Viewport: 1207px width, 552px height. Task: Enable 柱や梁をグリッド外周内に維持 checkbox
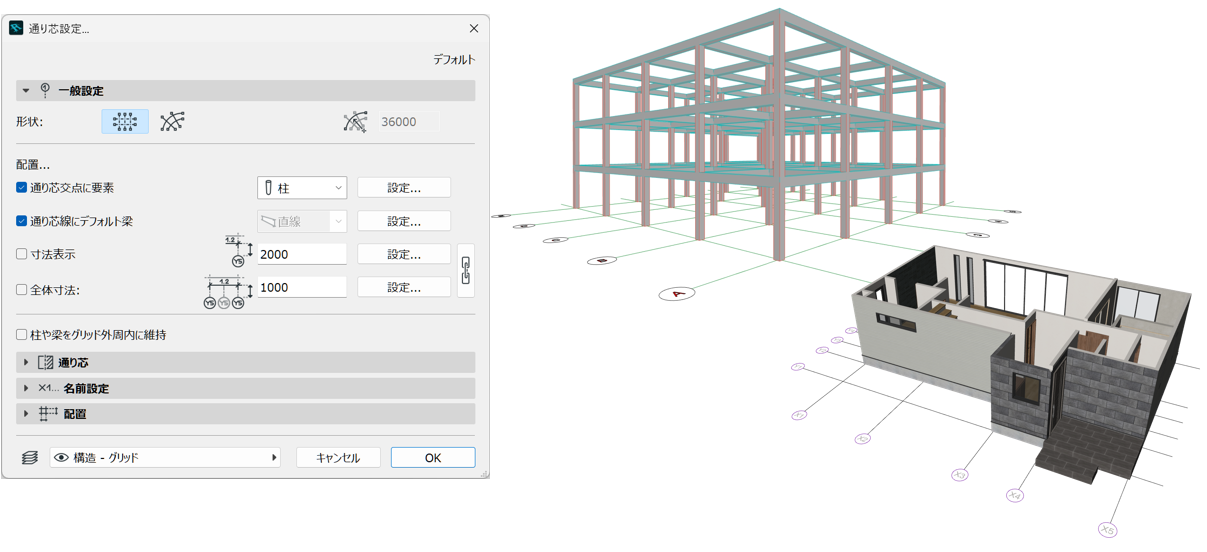tap(22, 335)
